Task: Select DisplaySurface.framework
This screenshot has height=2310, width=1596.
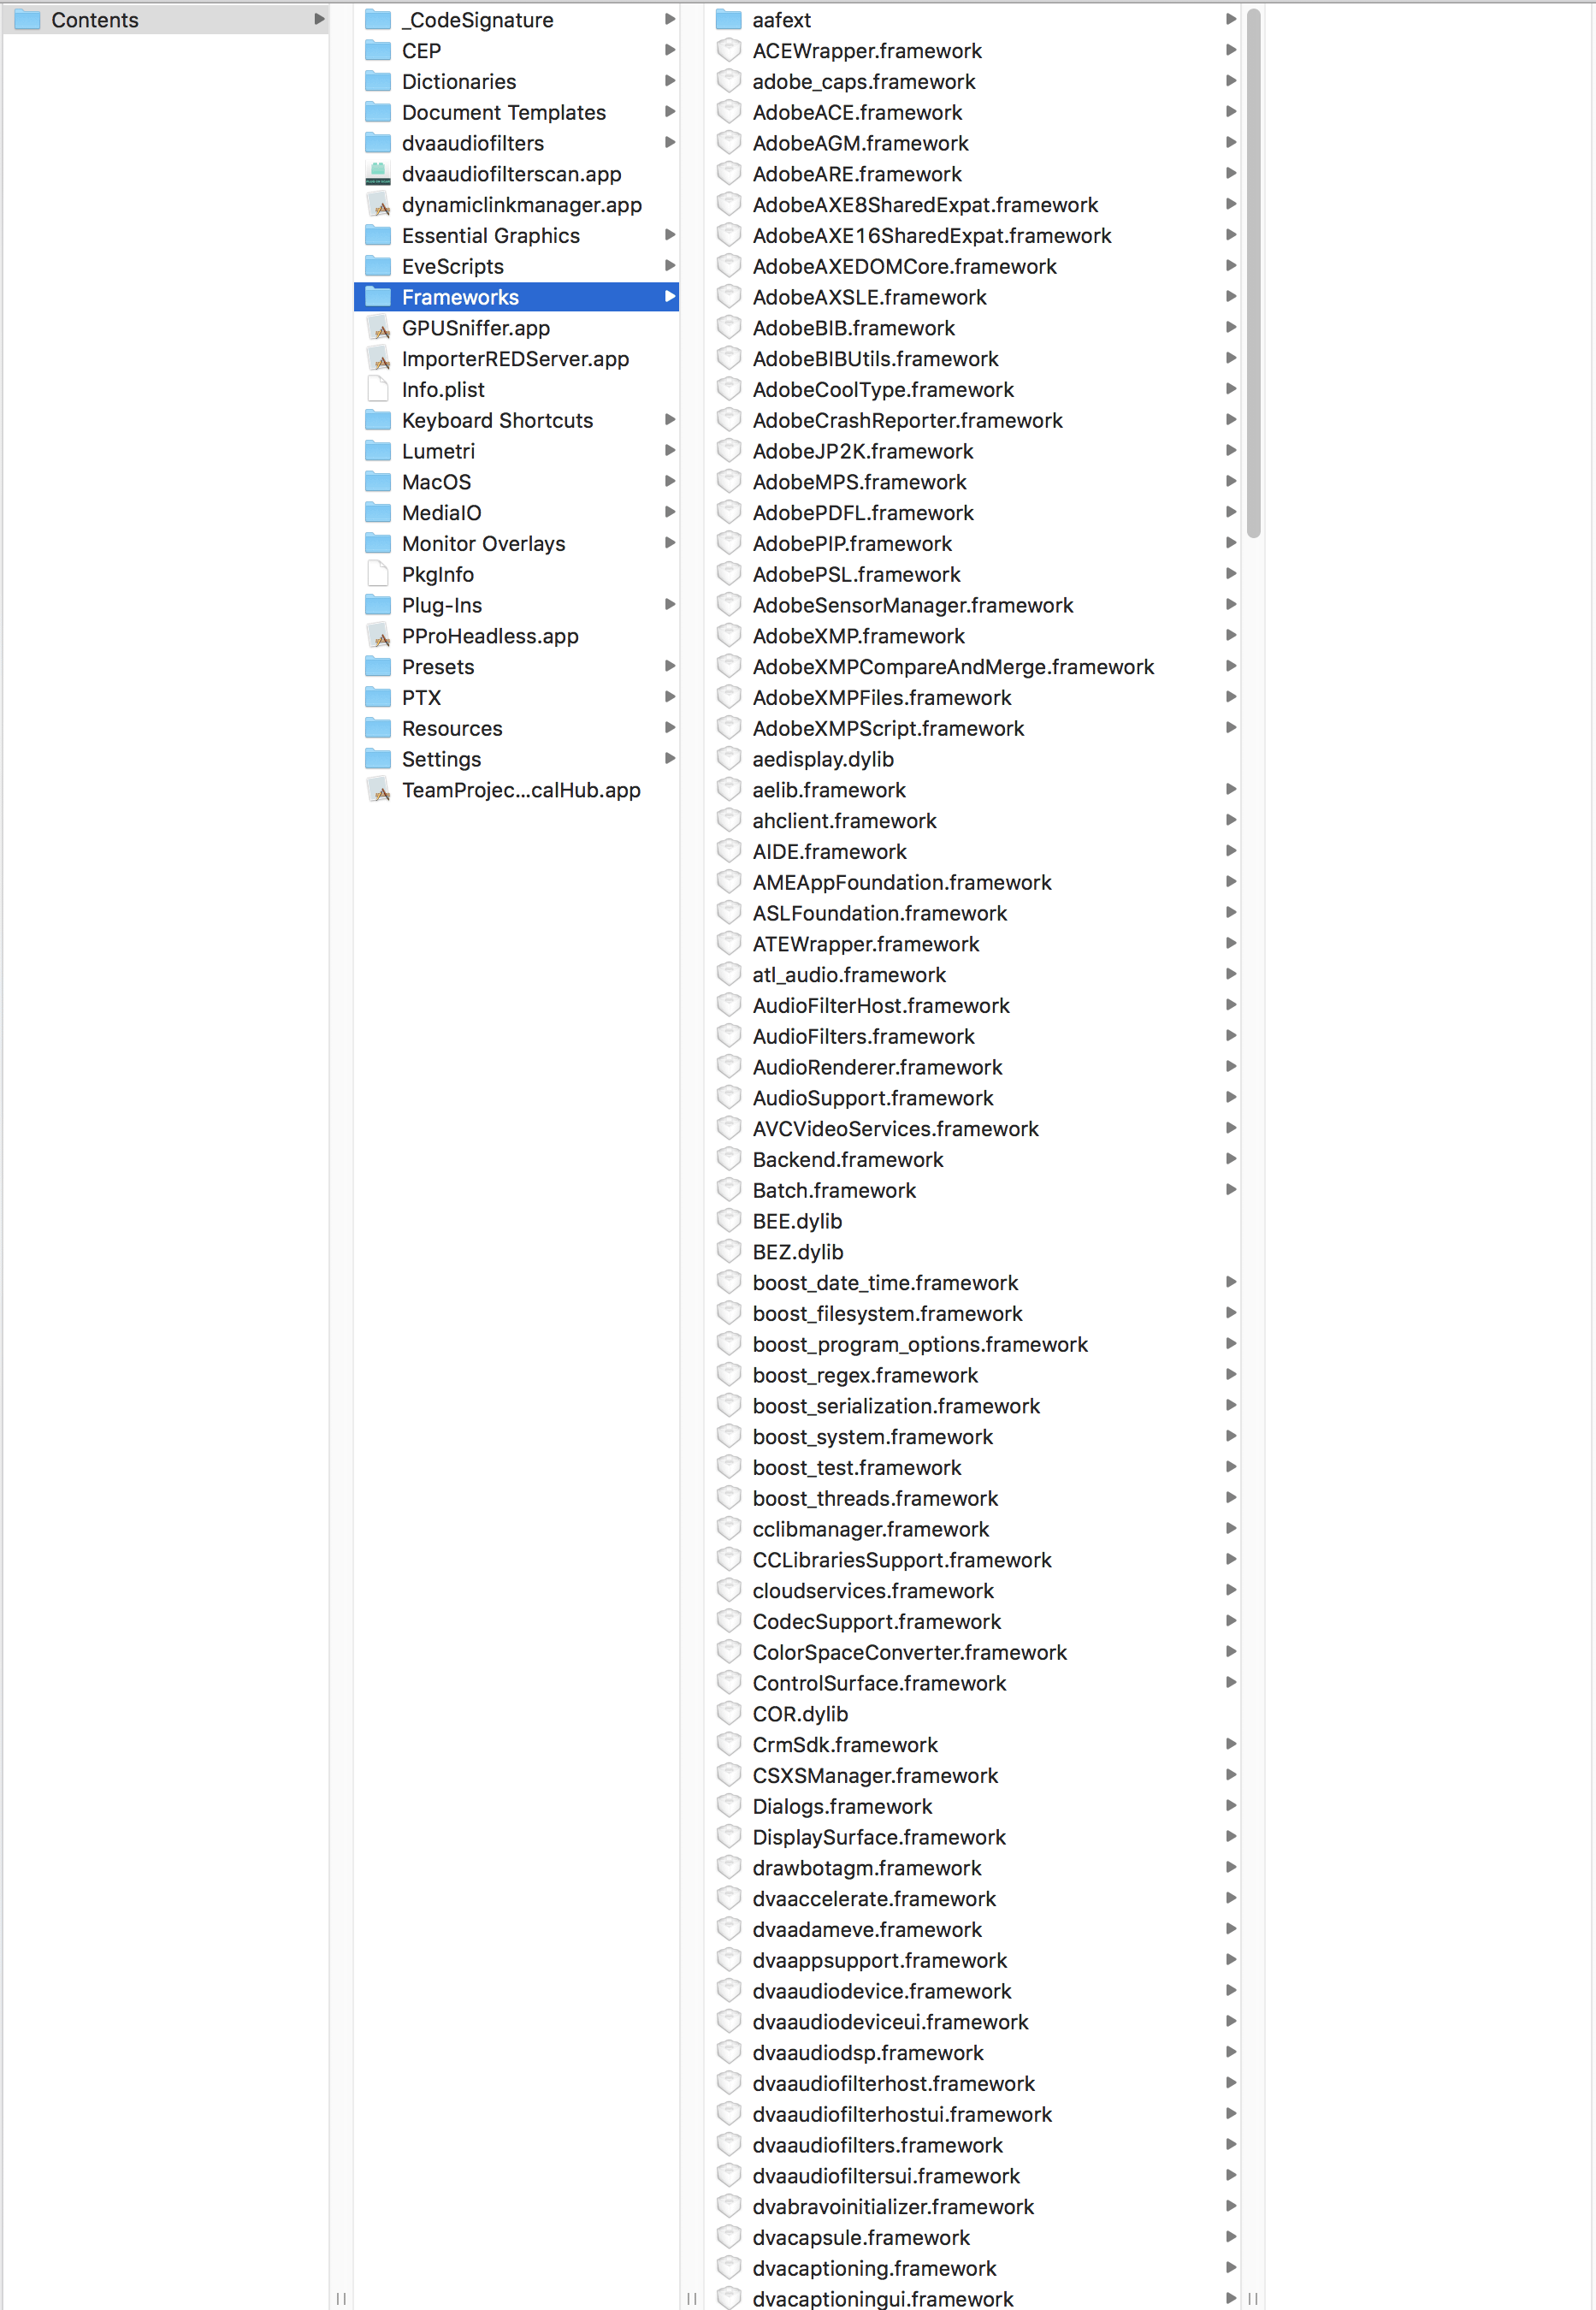Action: point(972,1836)
